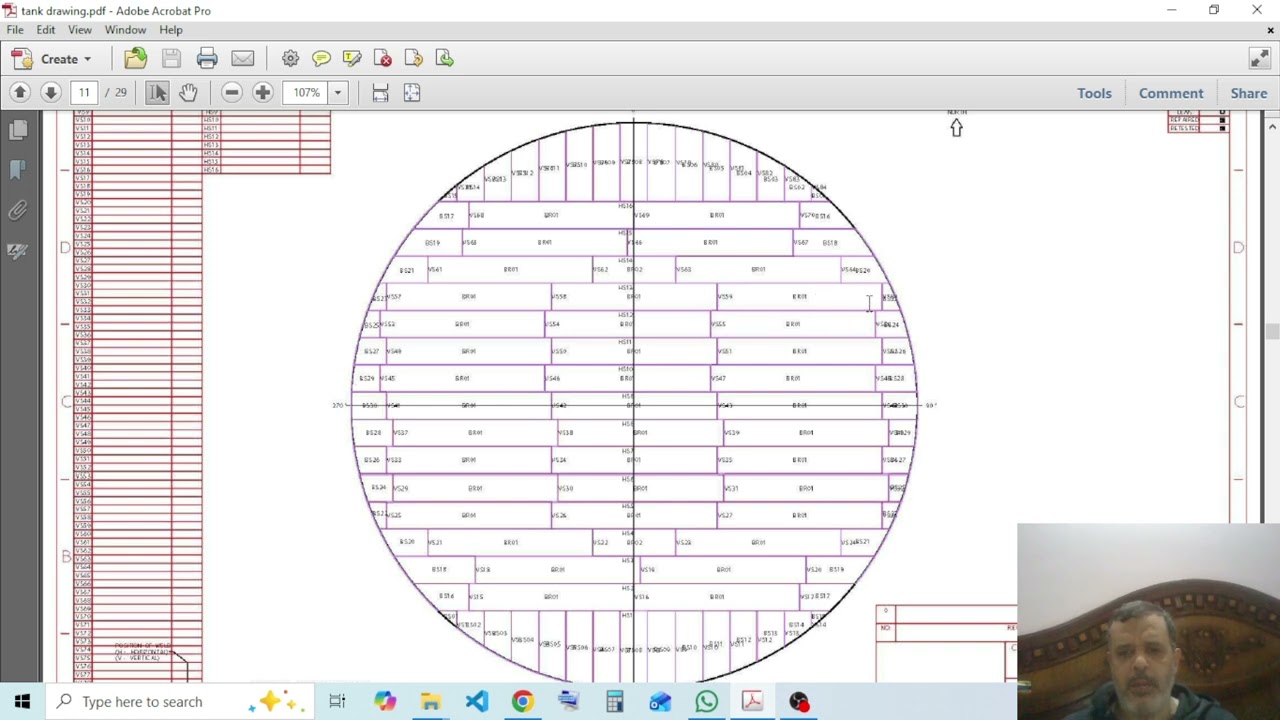Click the vertical scrollbar thumb
This screenshot has height=720, width=1280.
point(1272,333)
